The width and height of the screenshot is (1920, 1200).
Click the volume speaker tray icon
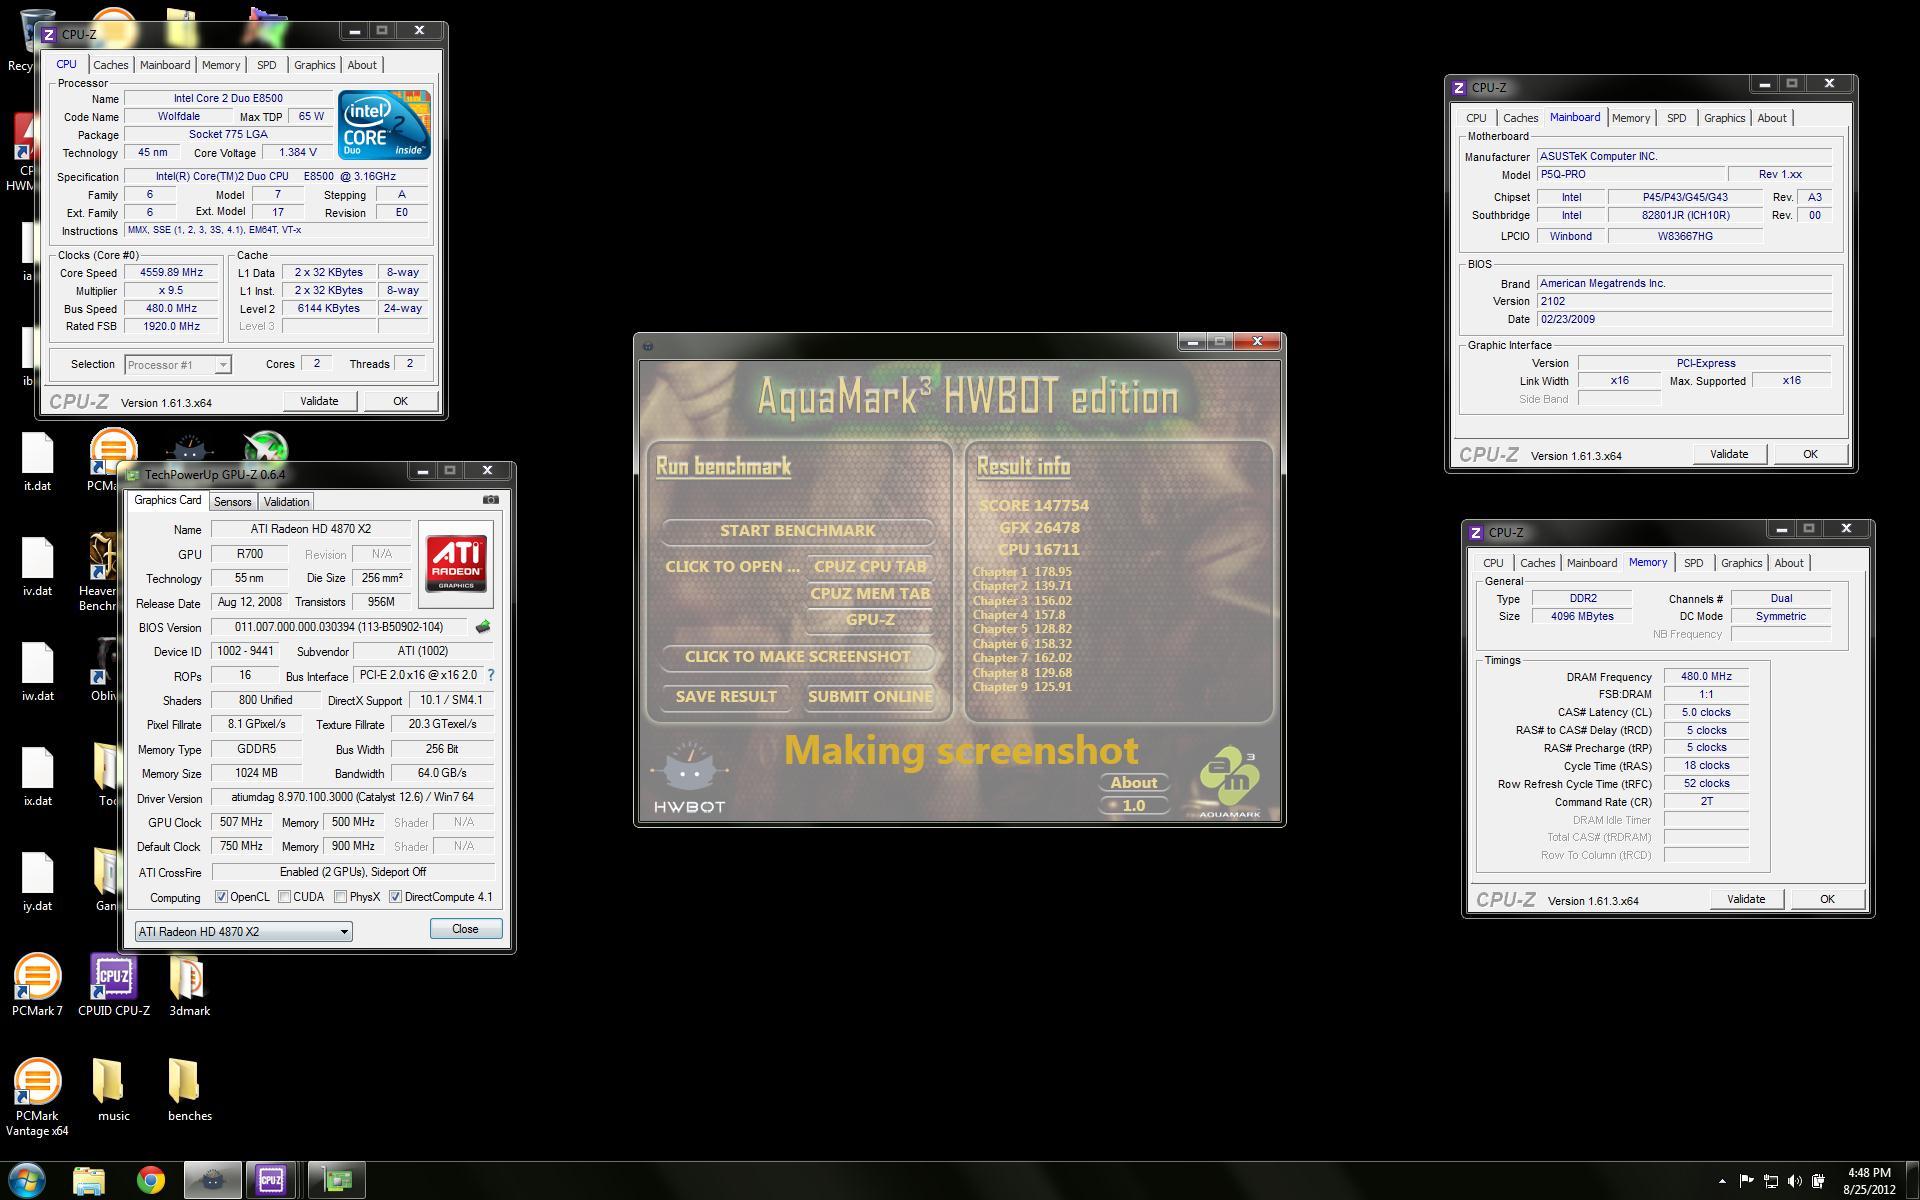click(1794, 1181)
